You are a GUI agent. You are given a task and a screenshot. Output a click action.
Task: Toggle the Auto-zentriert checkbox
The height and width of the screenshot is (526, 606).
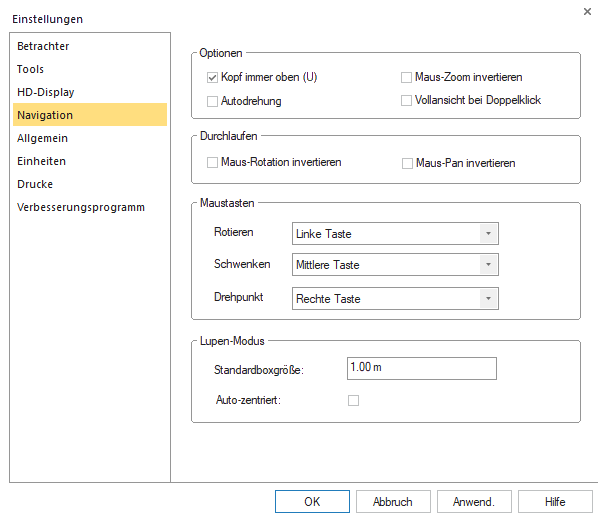tap(353, 401)
